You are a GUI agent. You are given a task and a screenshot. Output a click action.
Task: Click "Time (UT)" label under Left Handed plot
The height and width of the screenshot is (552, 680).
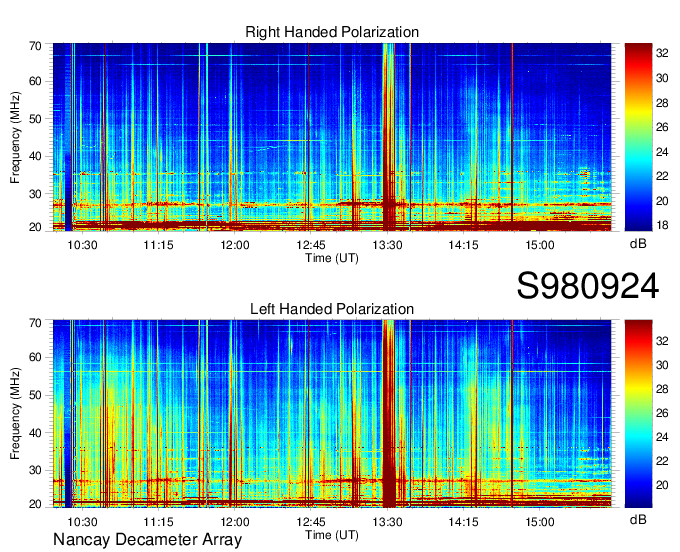pyautogui.click(x=332, y=535)
